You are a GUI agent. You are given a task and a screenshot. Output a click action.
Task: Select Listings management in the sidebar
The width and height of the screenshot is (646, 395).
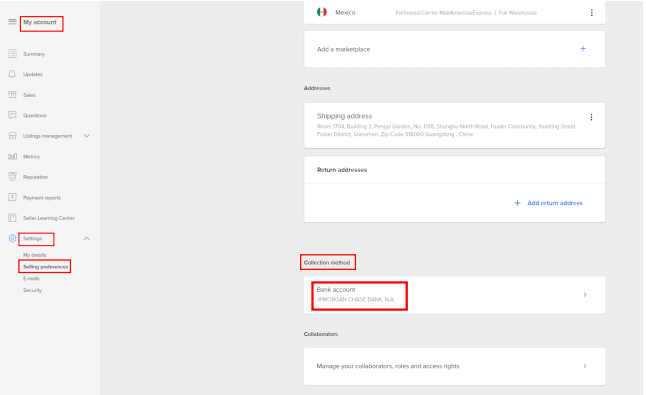point(47,136)
